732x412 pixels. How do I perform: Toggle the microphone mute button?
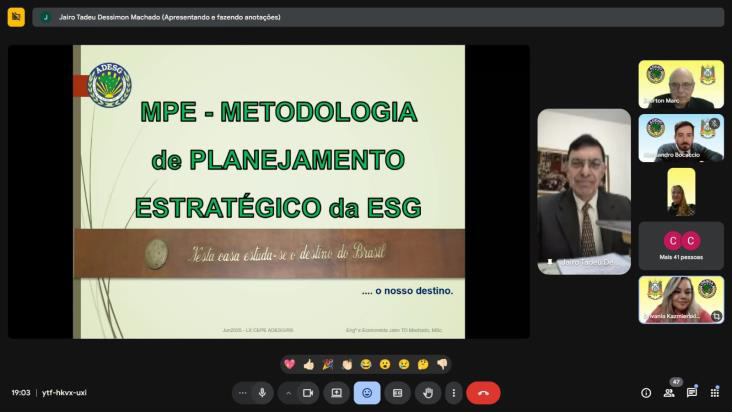[x=262, y=393]
